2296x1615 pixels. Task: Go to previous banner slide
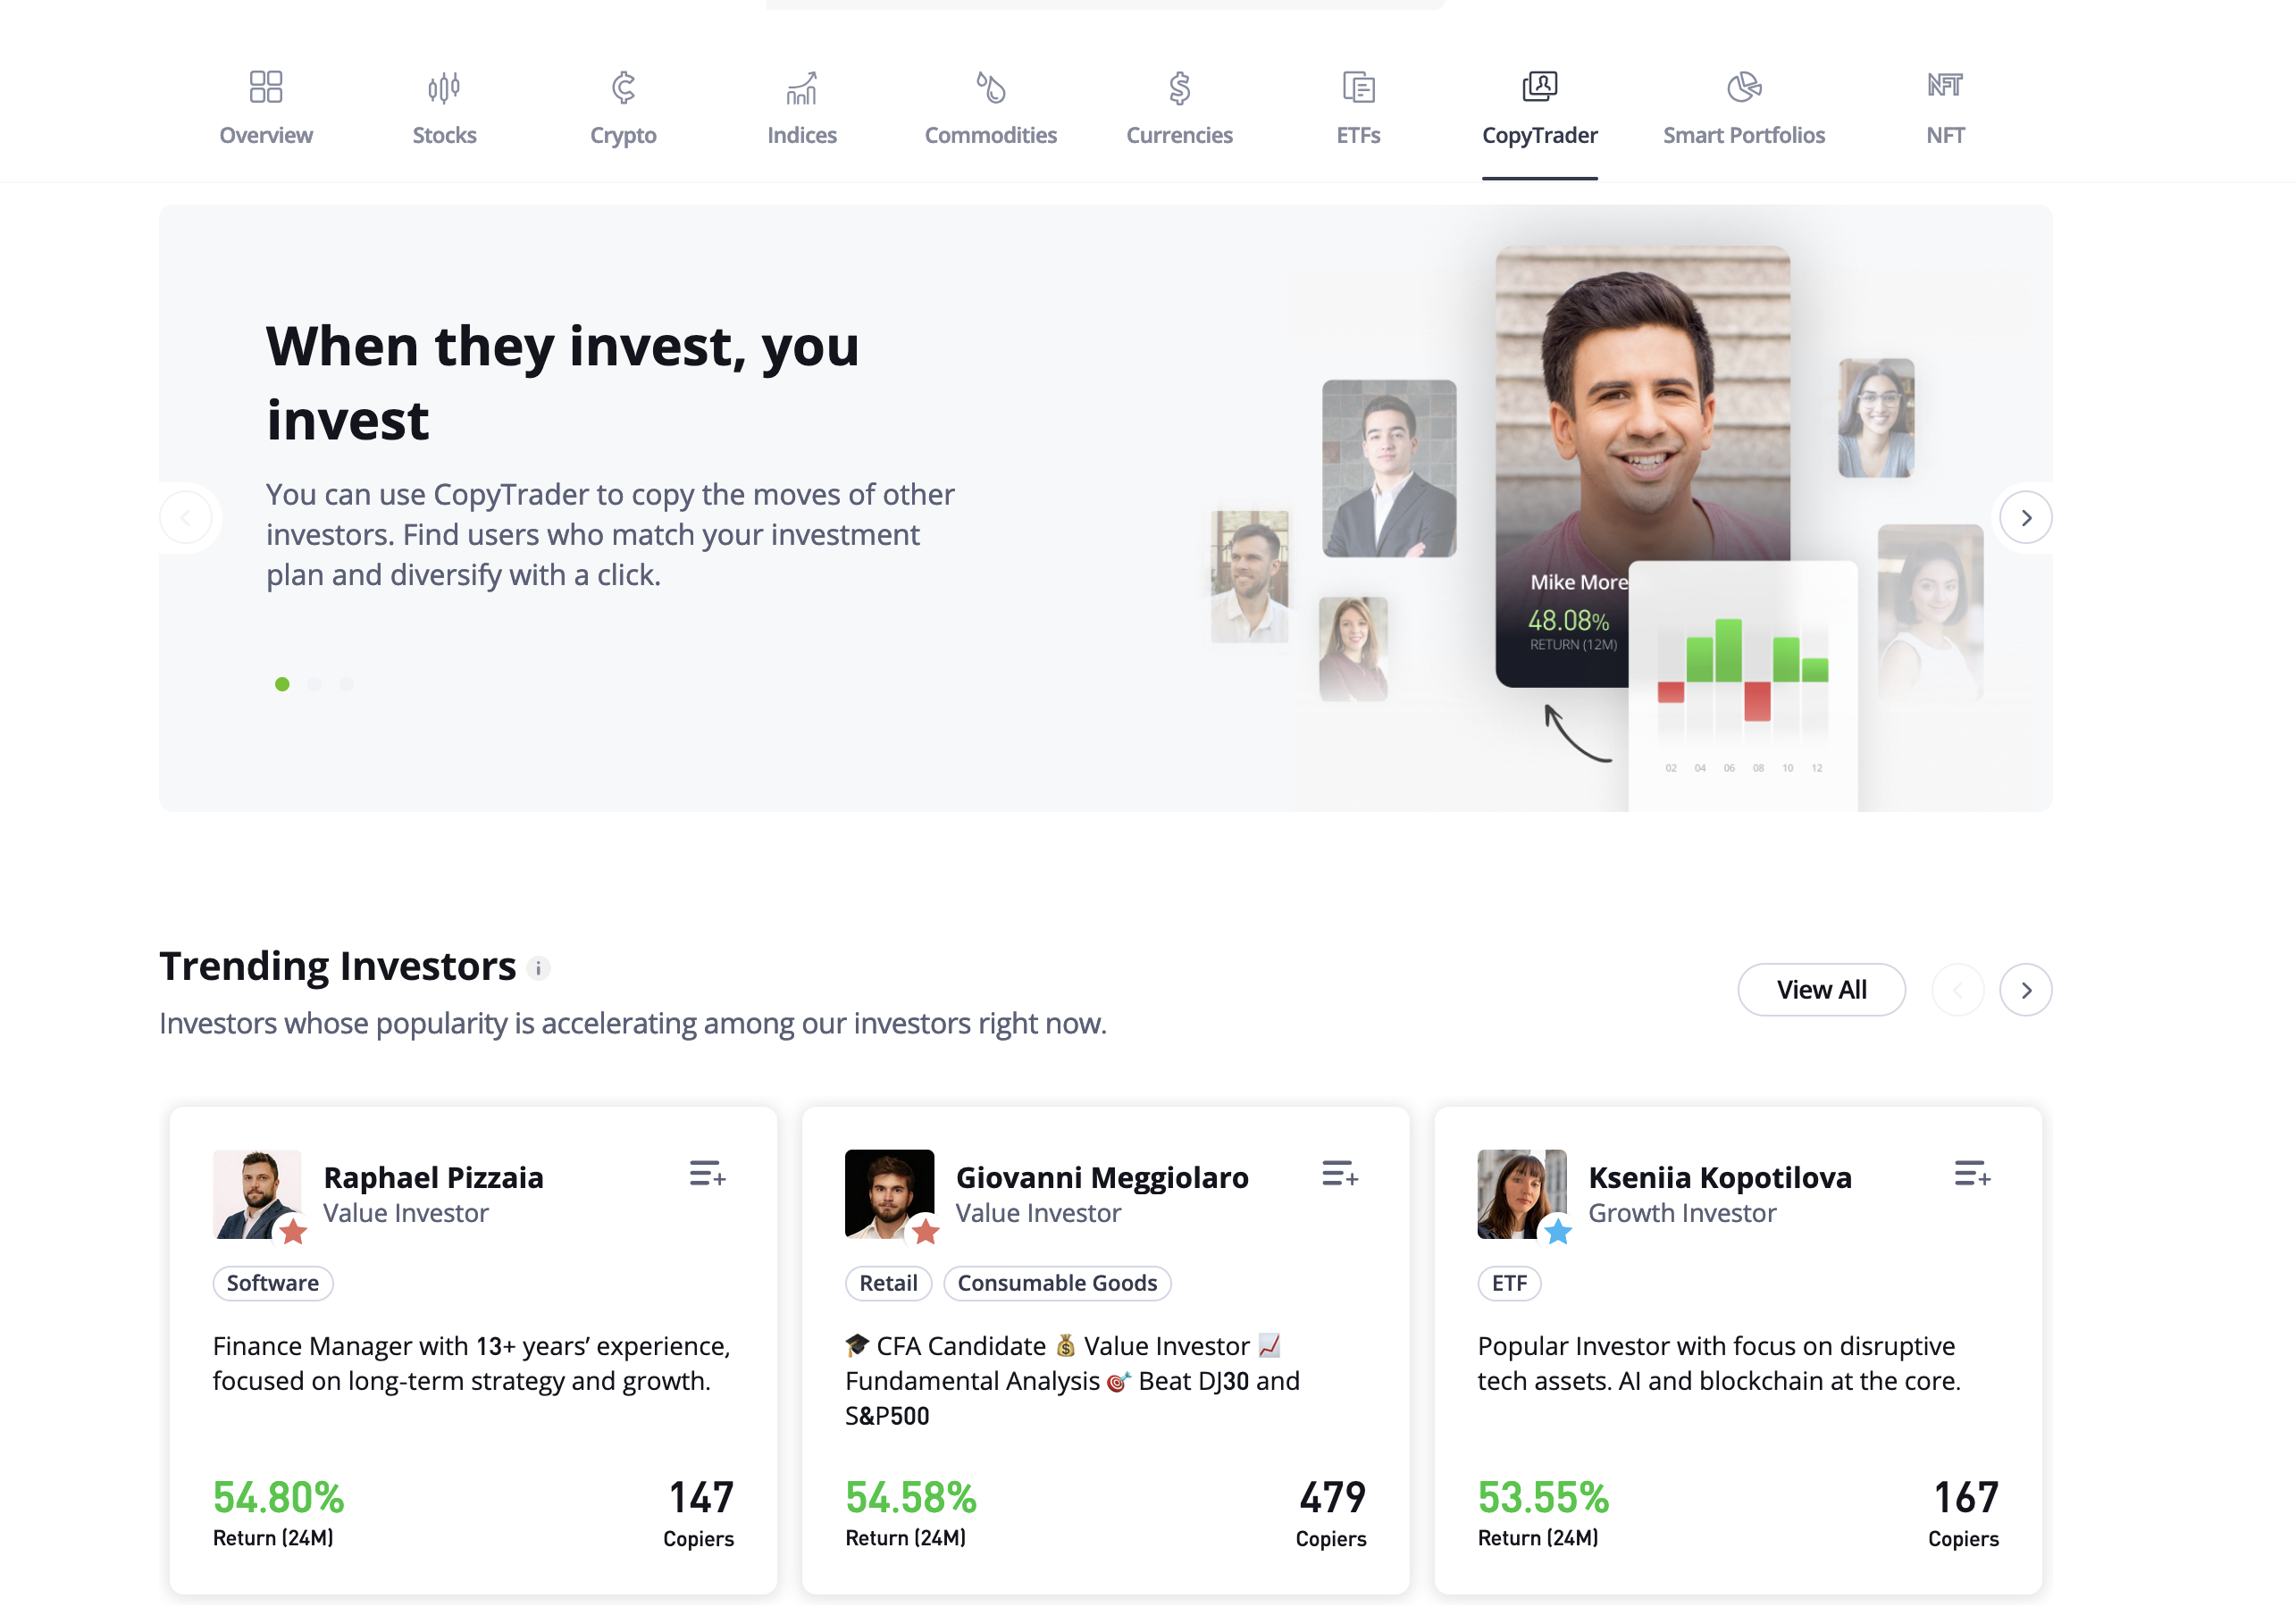[x=186, y=518]
